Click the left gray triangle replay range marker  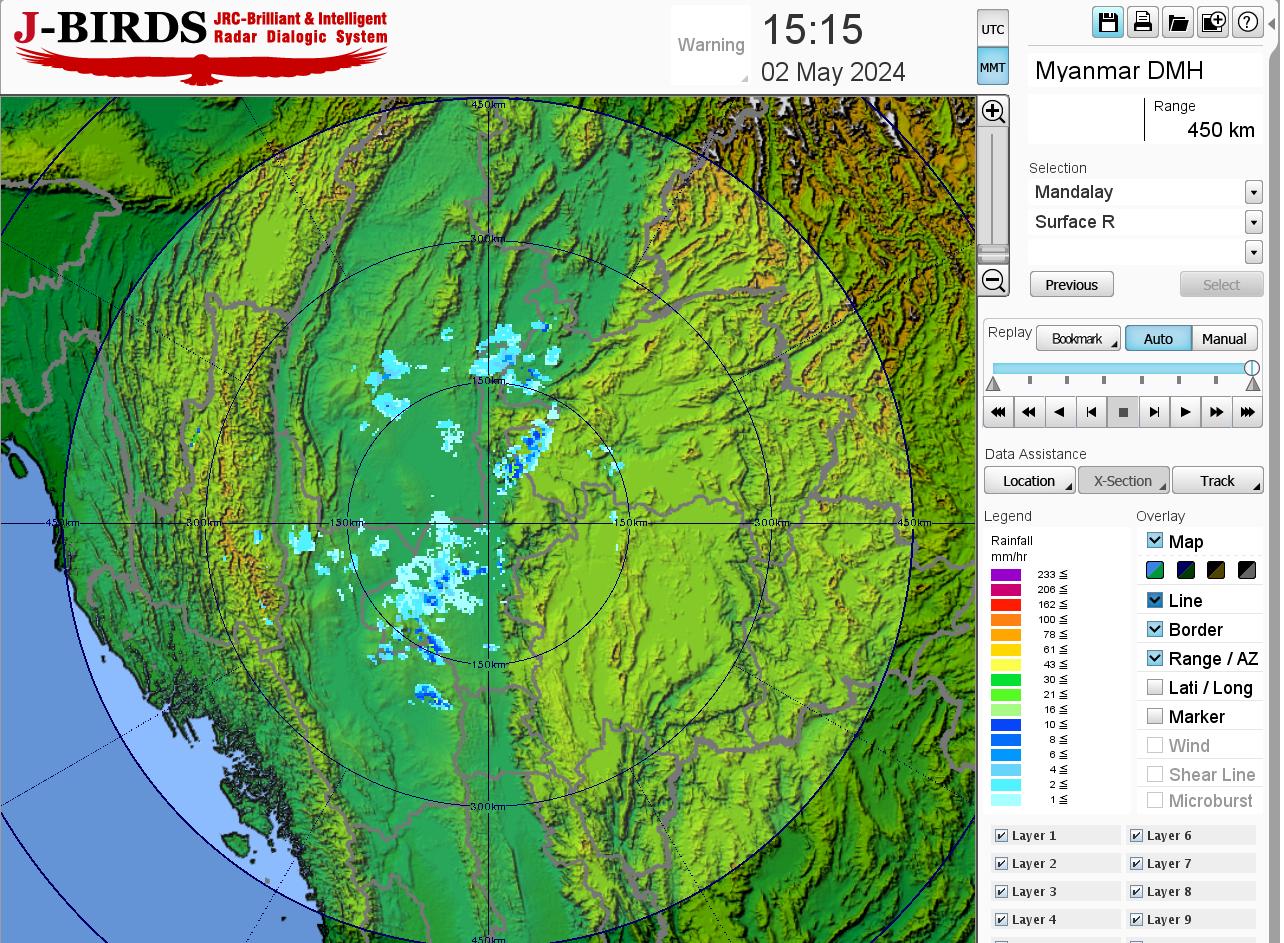pyautogui.click(x=993, y=384)
